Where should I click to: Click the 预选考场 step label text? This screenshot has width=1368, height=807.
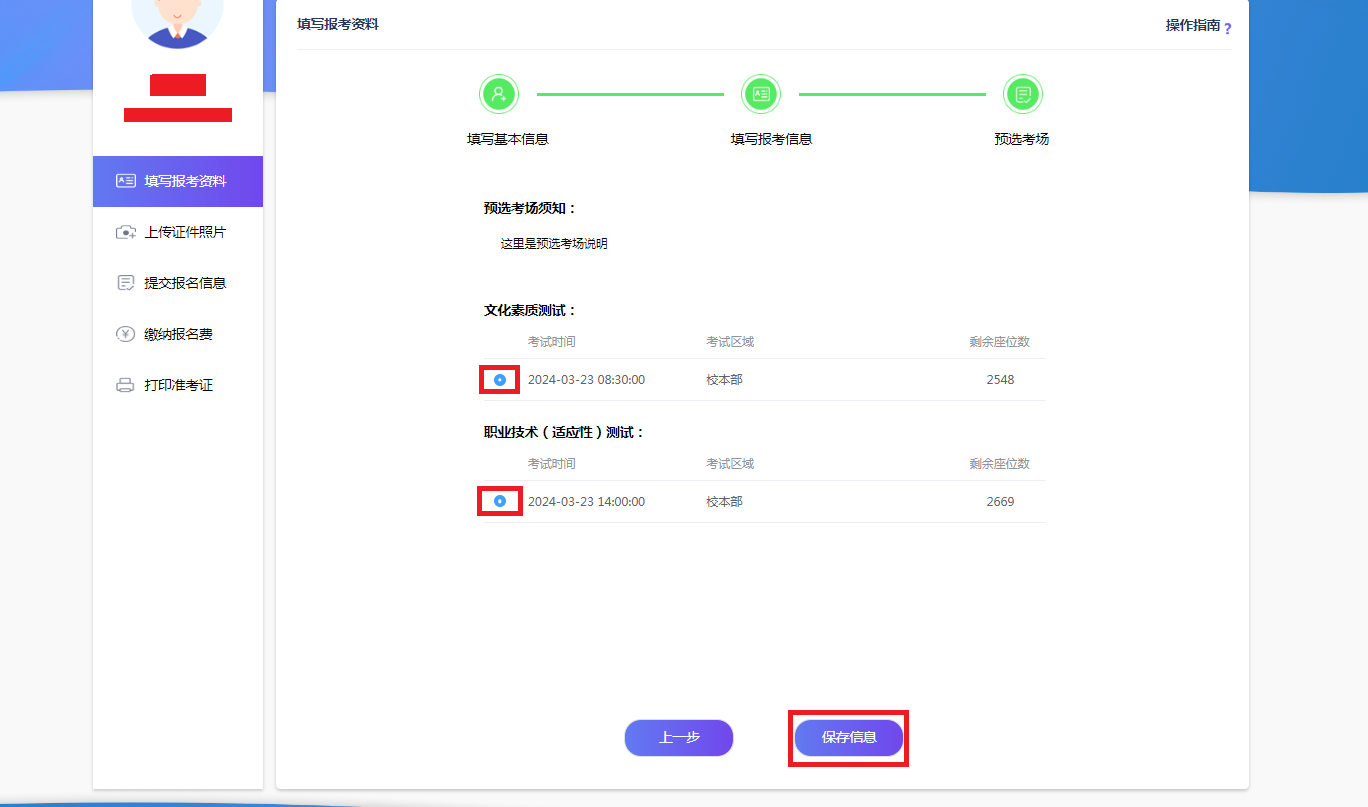coord(1021,140)
